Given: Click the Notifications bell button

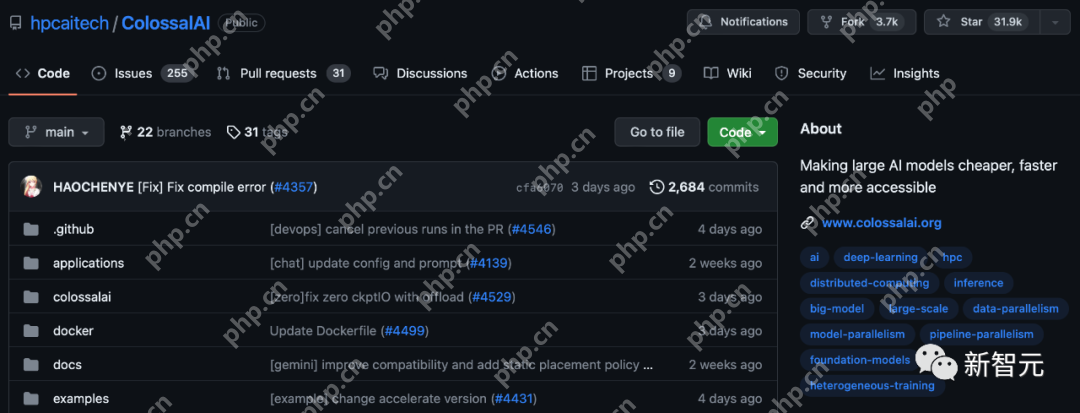Looking at the screenshot, I should pyautogui.click(x=743, y=22).
